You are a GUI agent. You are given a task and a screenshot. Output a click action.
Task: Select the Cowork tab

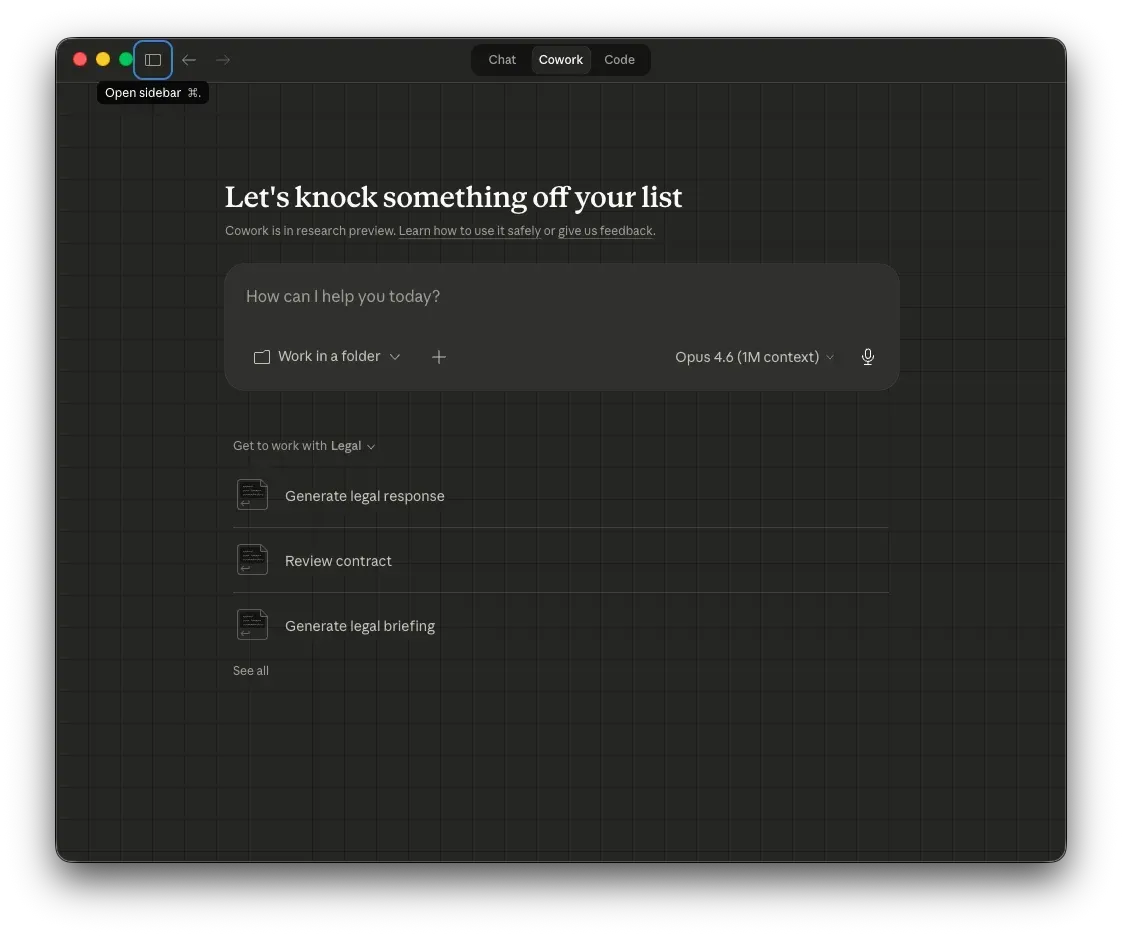[560, 60]
